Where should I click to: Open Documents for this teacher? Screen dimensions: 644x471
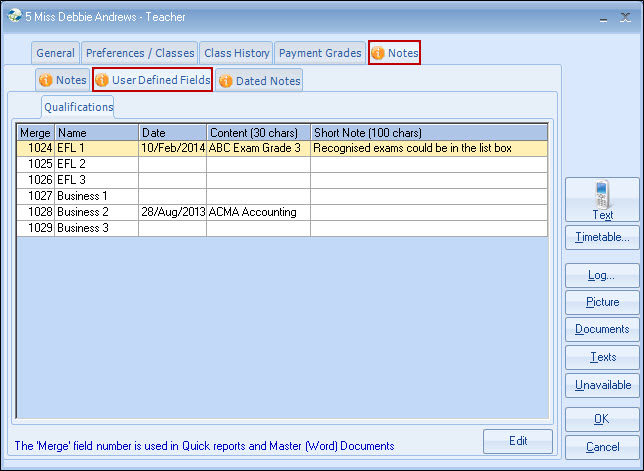(x=602, y=329)
